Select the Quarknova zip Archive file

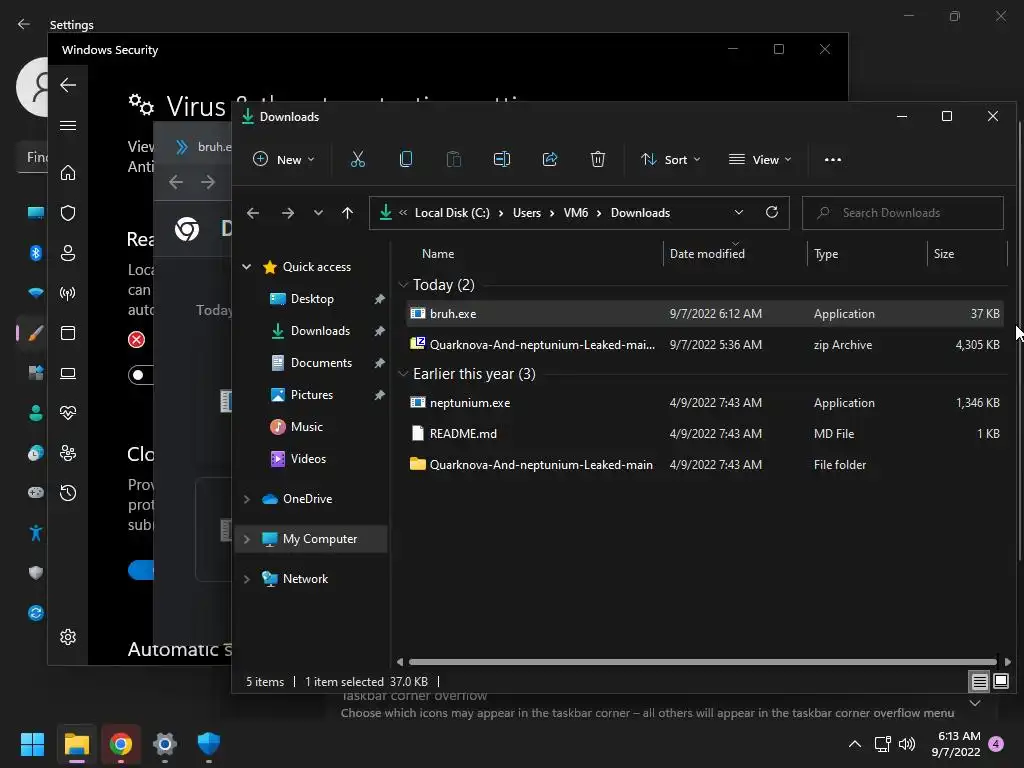point(705,345)
